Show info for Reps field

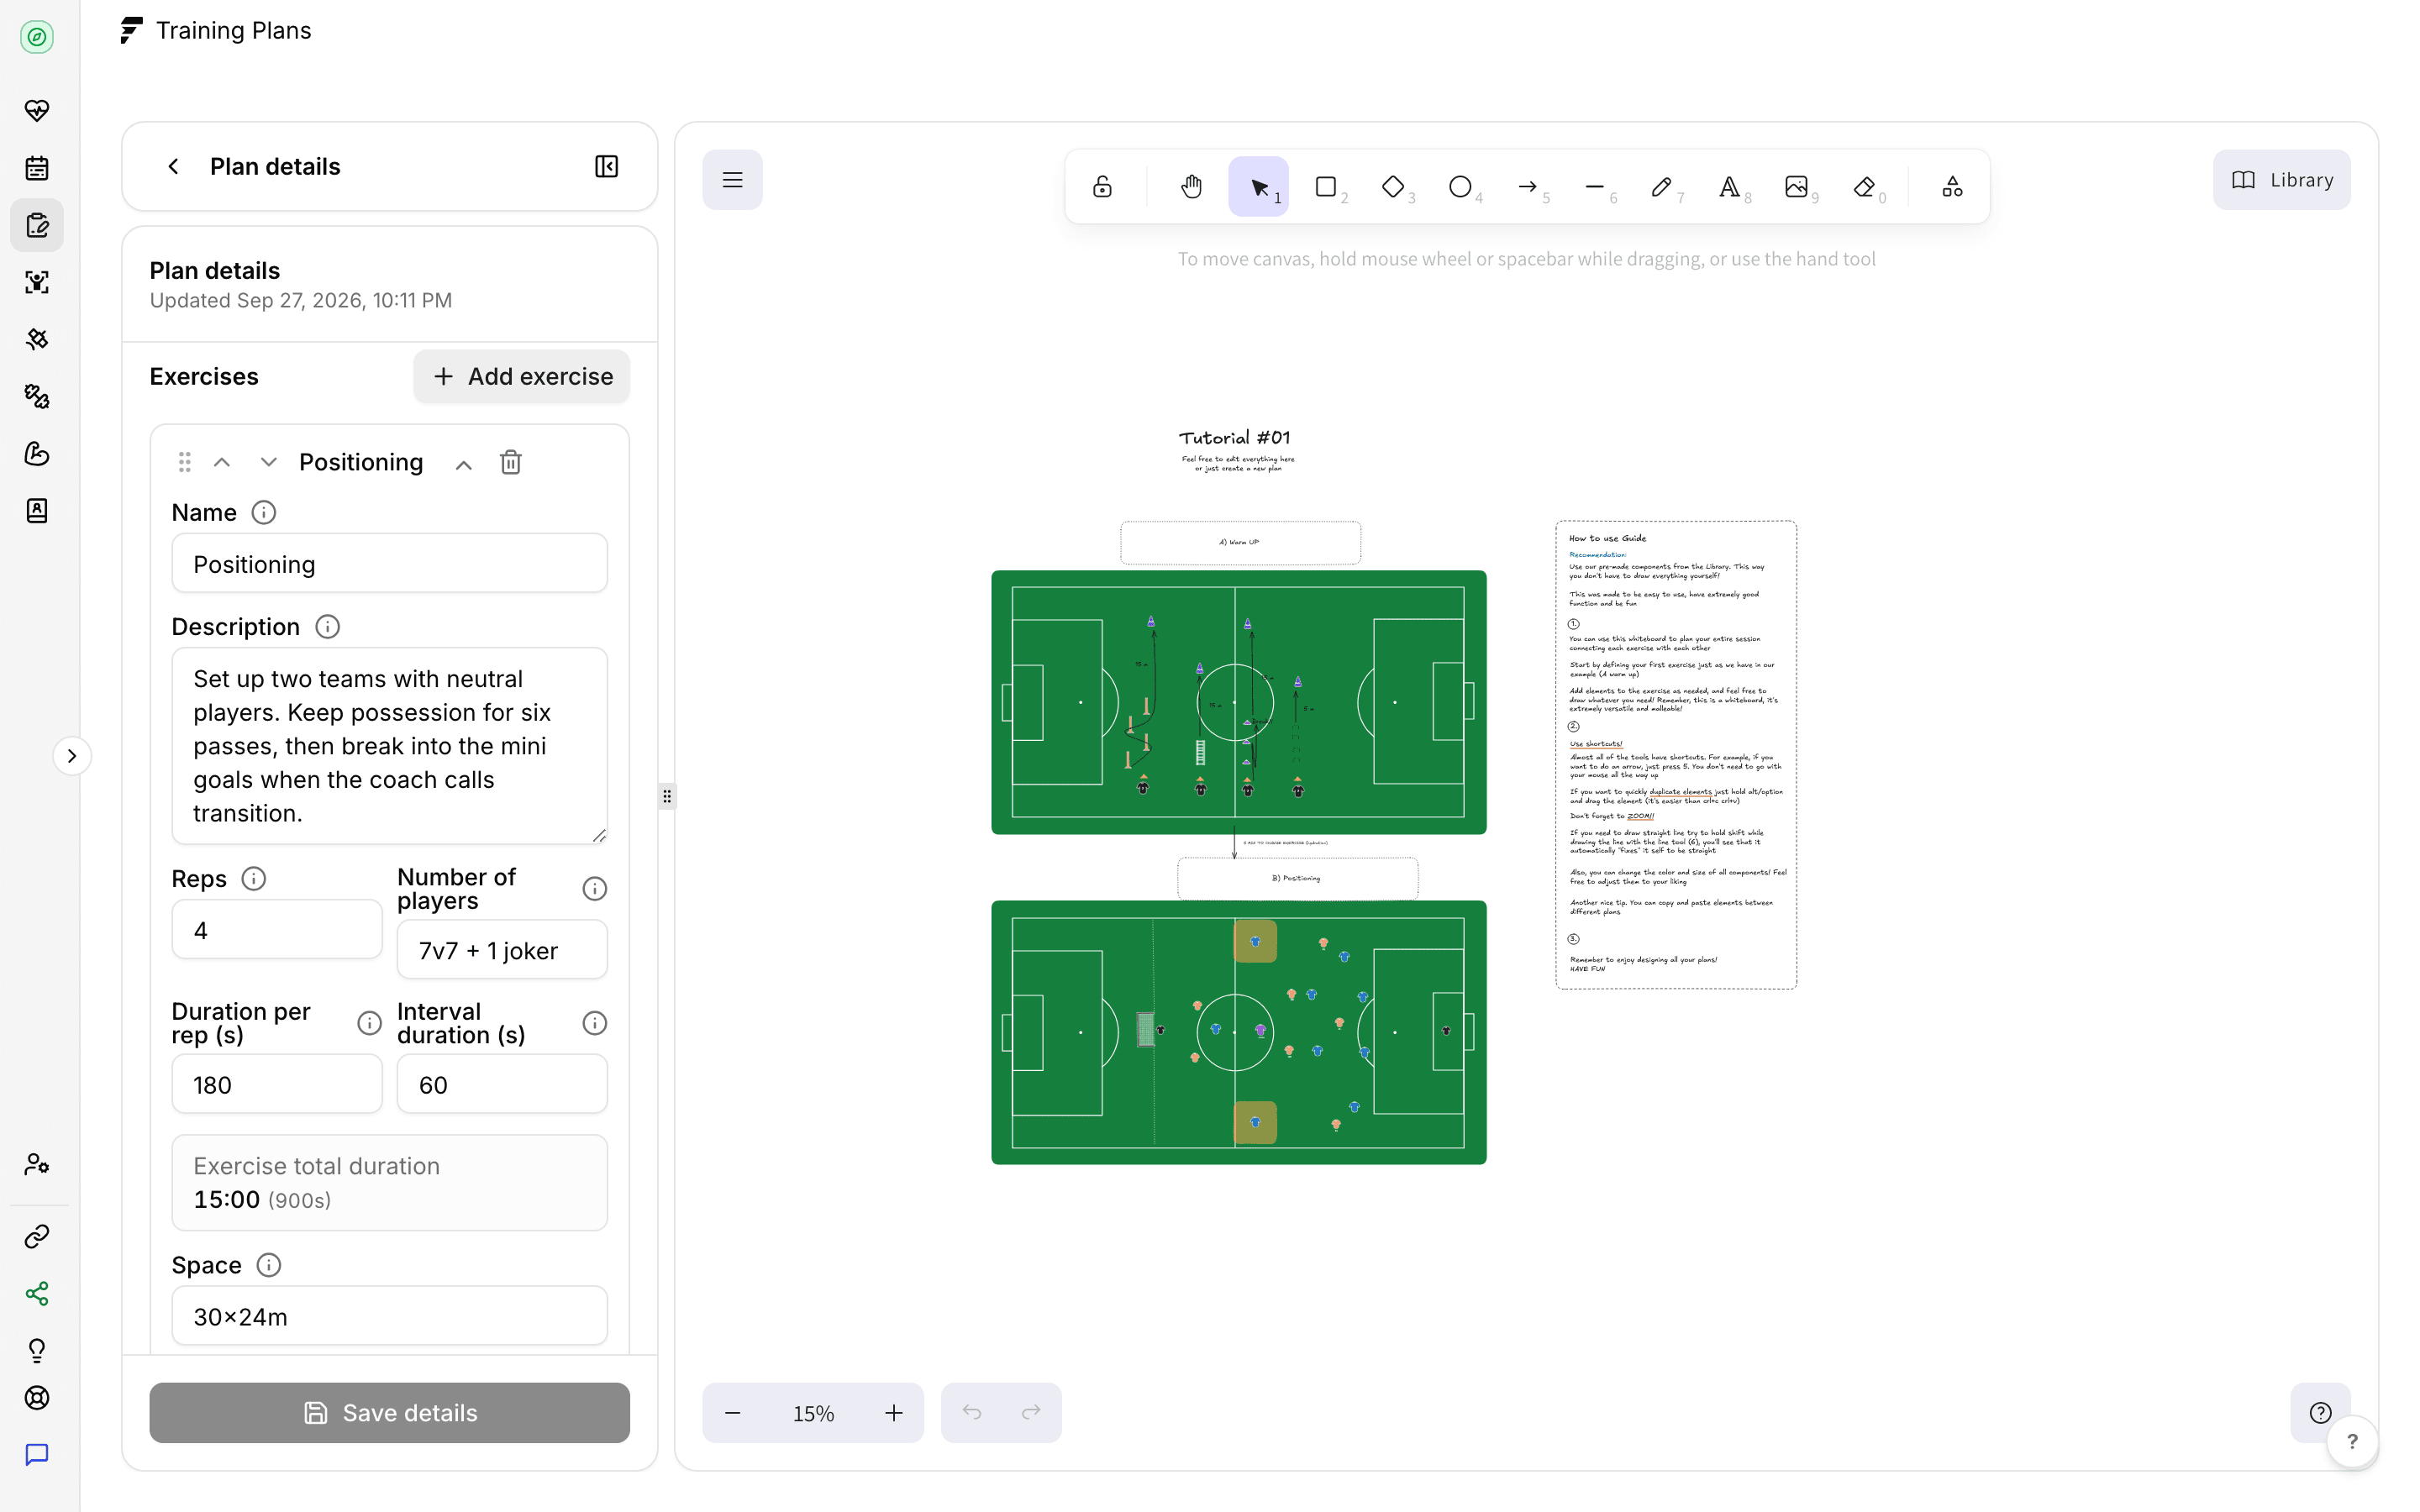(254, 879)
